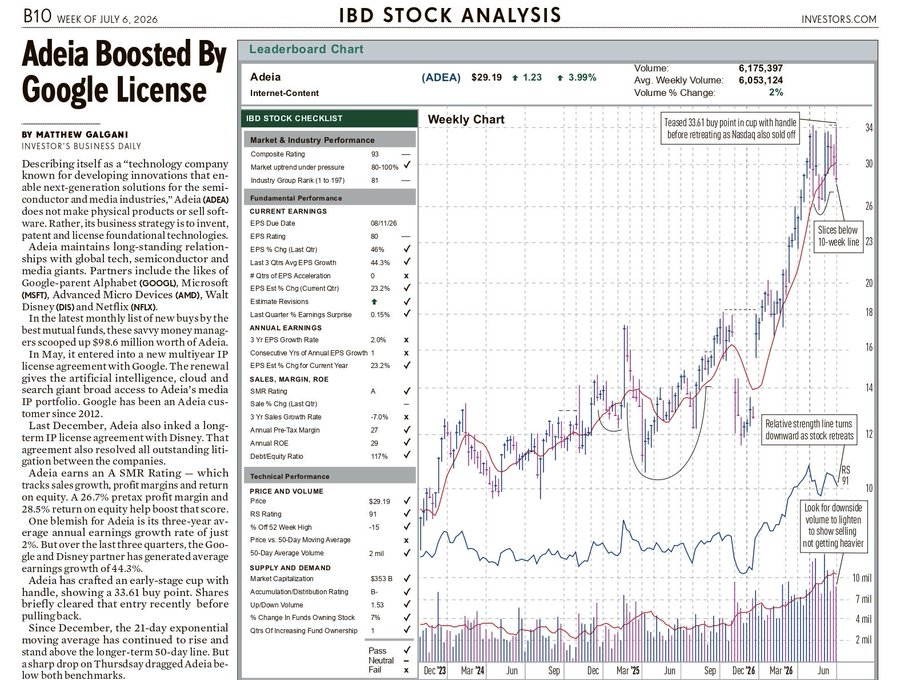This screenshot has height=680, width=900.
Task: Click the Slices below 10-week line annotation
Action: pos(838,236)
